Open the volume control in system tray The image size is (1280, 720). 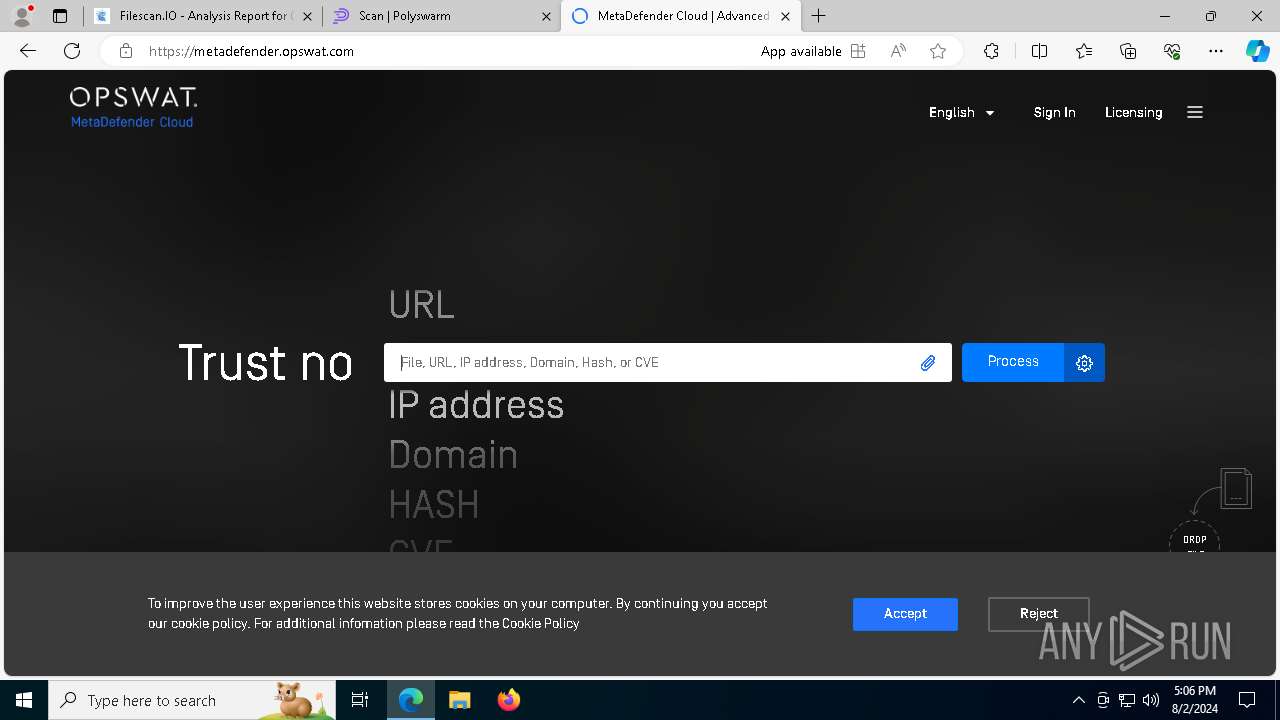click(1151, 700)
